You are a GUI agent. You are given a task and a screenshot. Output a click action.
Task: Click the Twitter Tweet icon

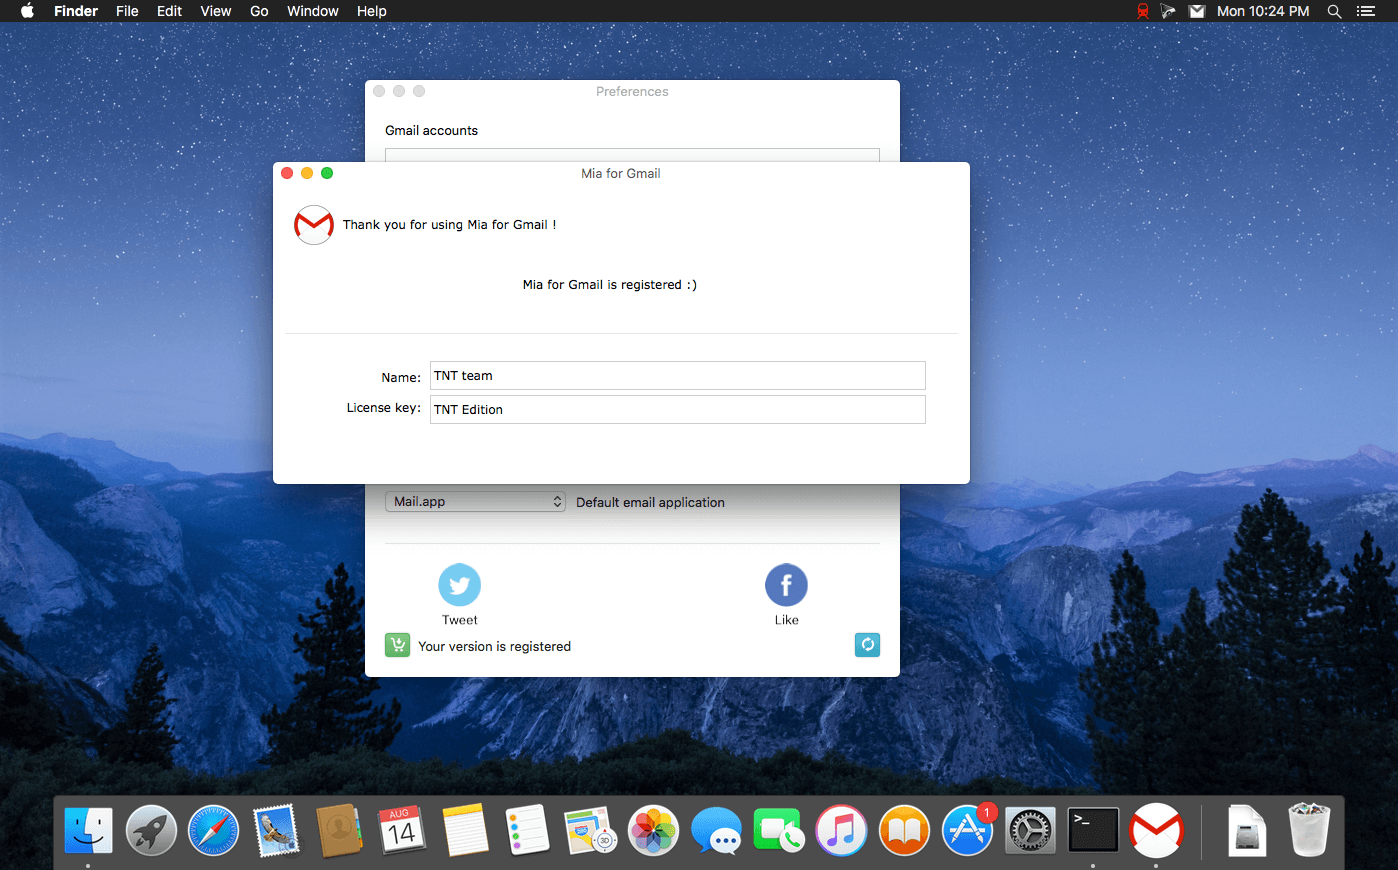point(459,585)
